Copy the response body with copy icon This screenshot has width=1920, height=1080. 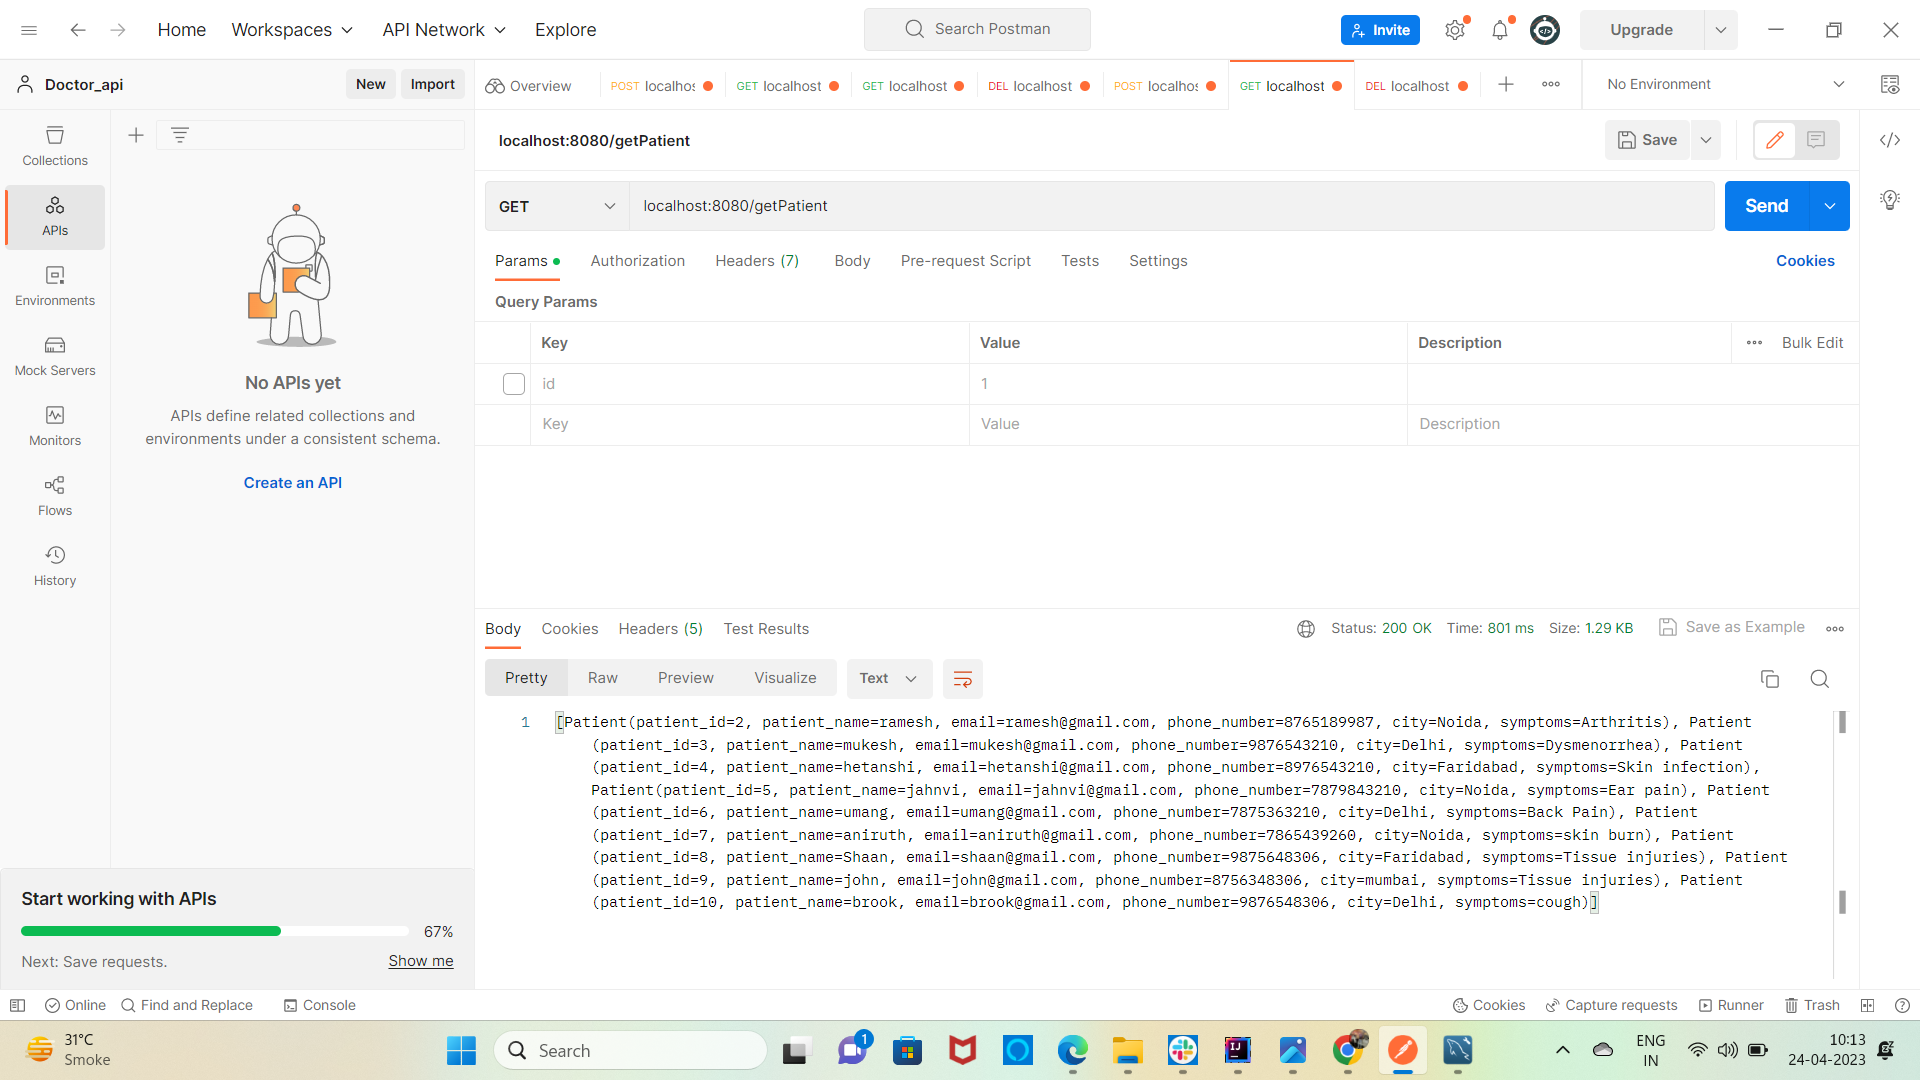click(x=1769, y=679)
